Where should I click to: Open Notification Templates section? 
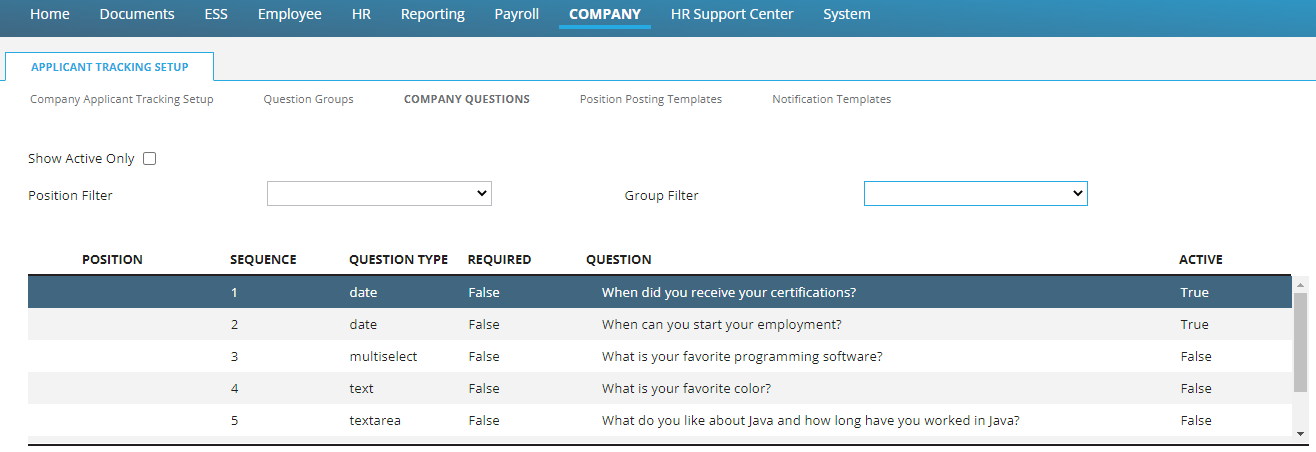(831, 99)
